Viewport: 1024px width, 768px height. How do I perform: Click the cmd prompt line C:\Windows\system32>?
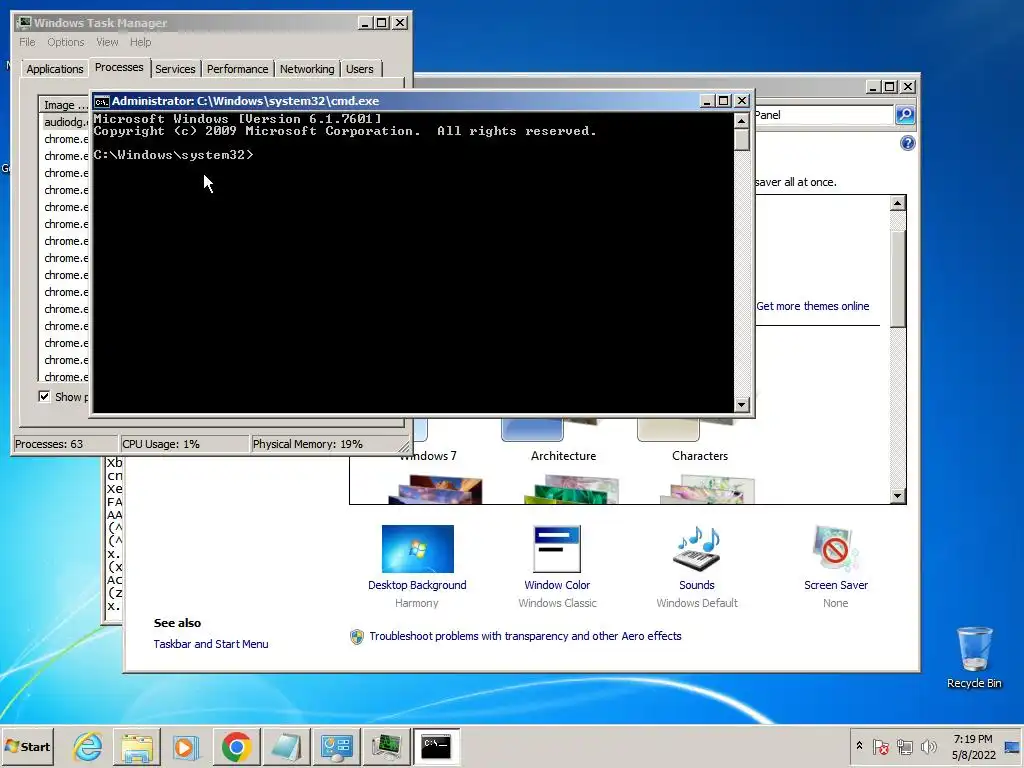pos(173,155)
